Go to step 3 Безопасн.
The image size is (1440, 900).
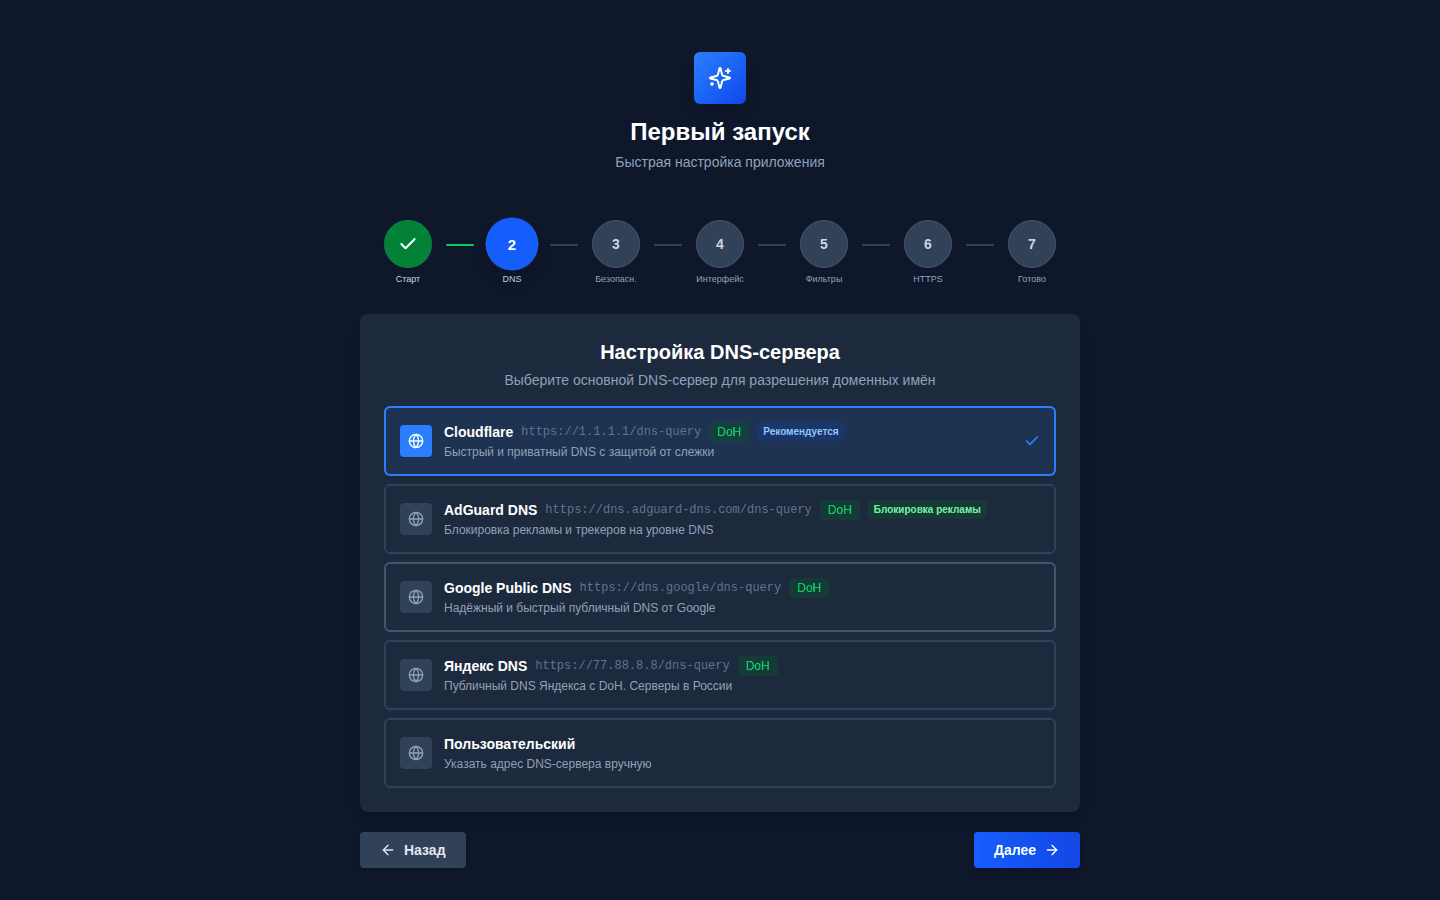click(x=616, y=244)
